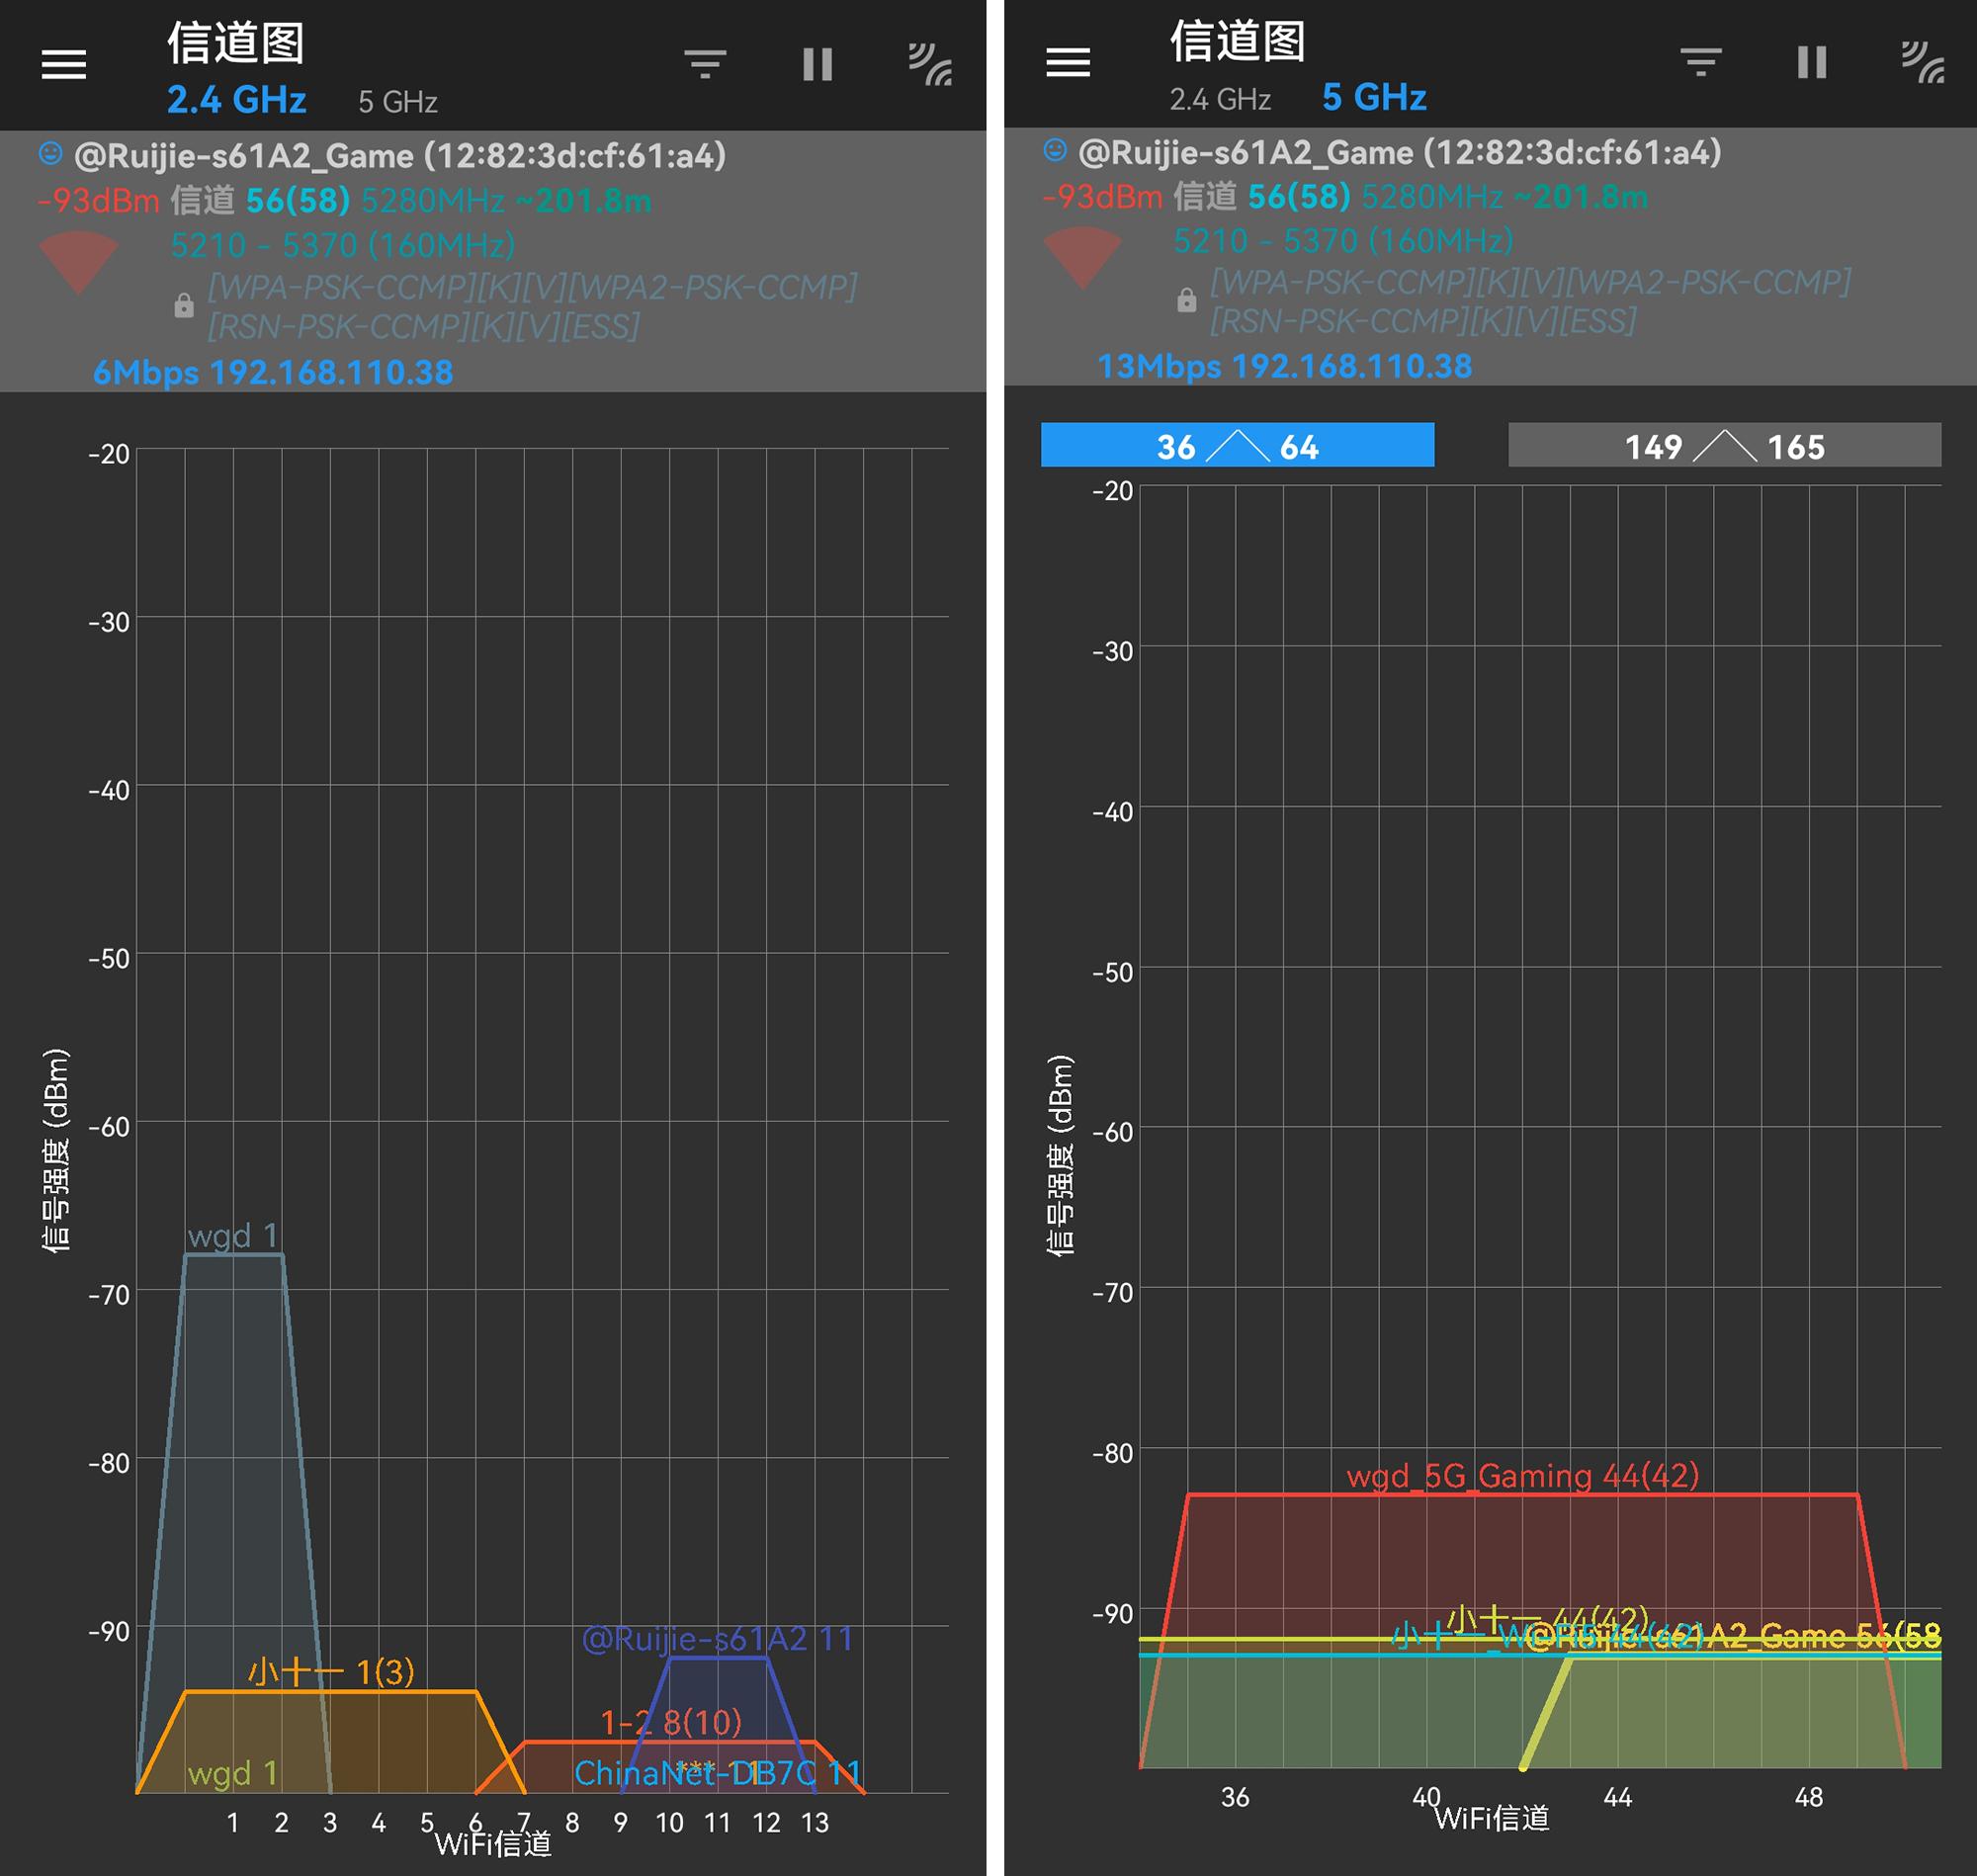Tap wgd_5G_Gaming 44(42) graph label
Image resolution: width=1977 pixels, height=1876 pixels.
click(1522, 1476)
